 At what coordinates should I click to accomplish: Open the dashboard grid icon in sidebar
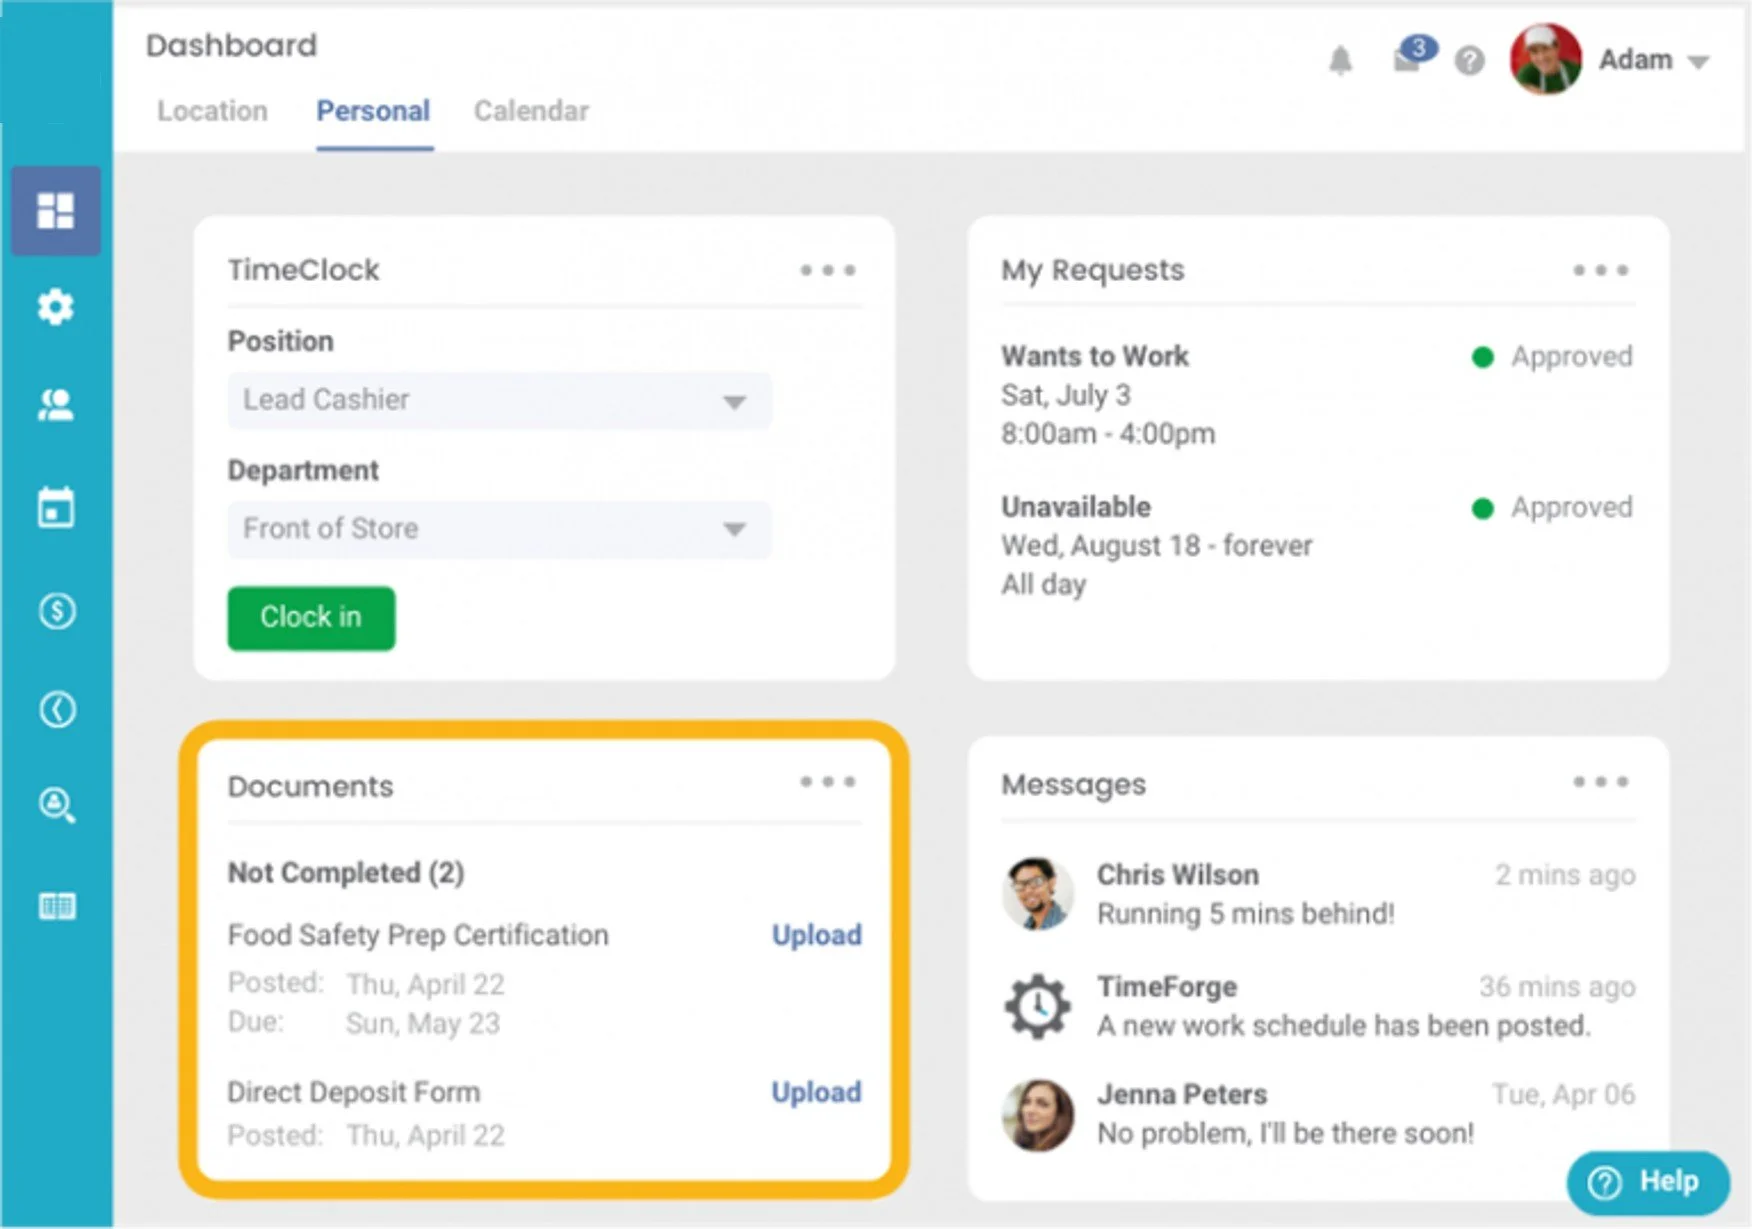coord(56,211)
